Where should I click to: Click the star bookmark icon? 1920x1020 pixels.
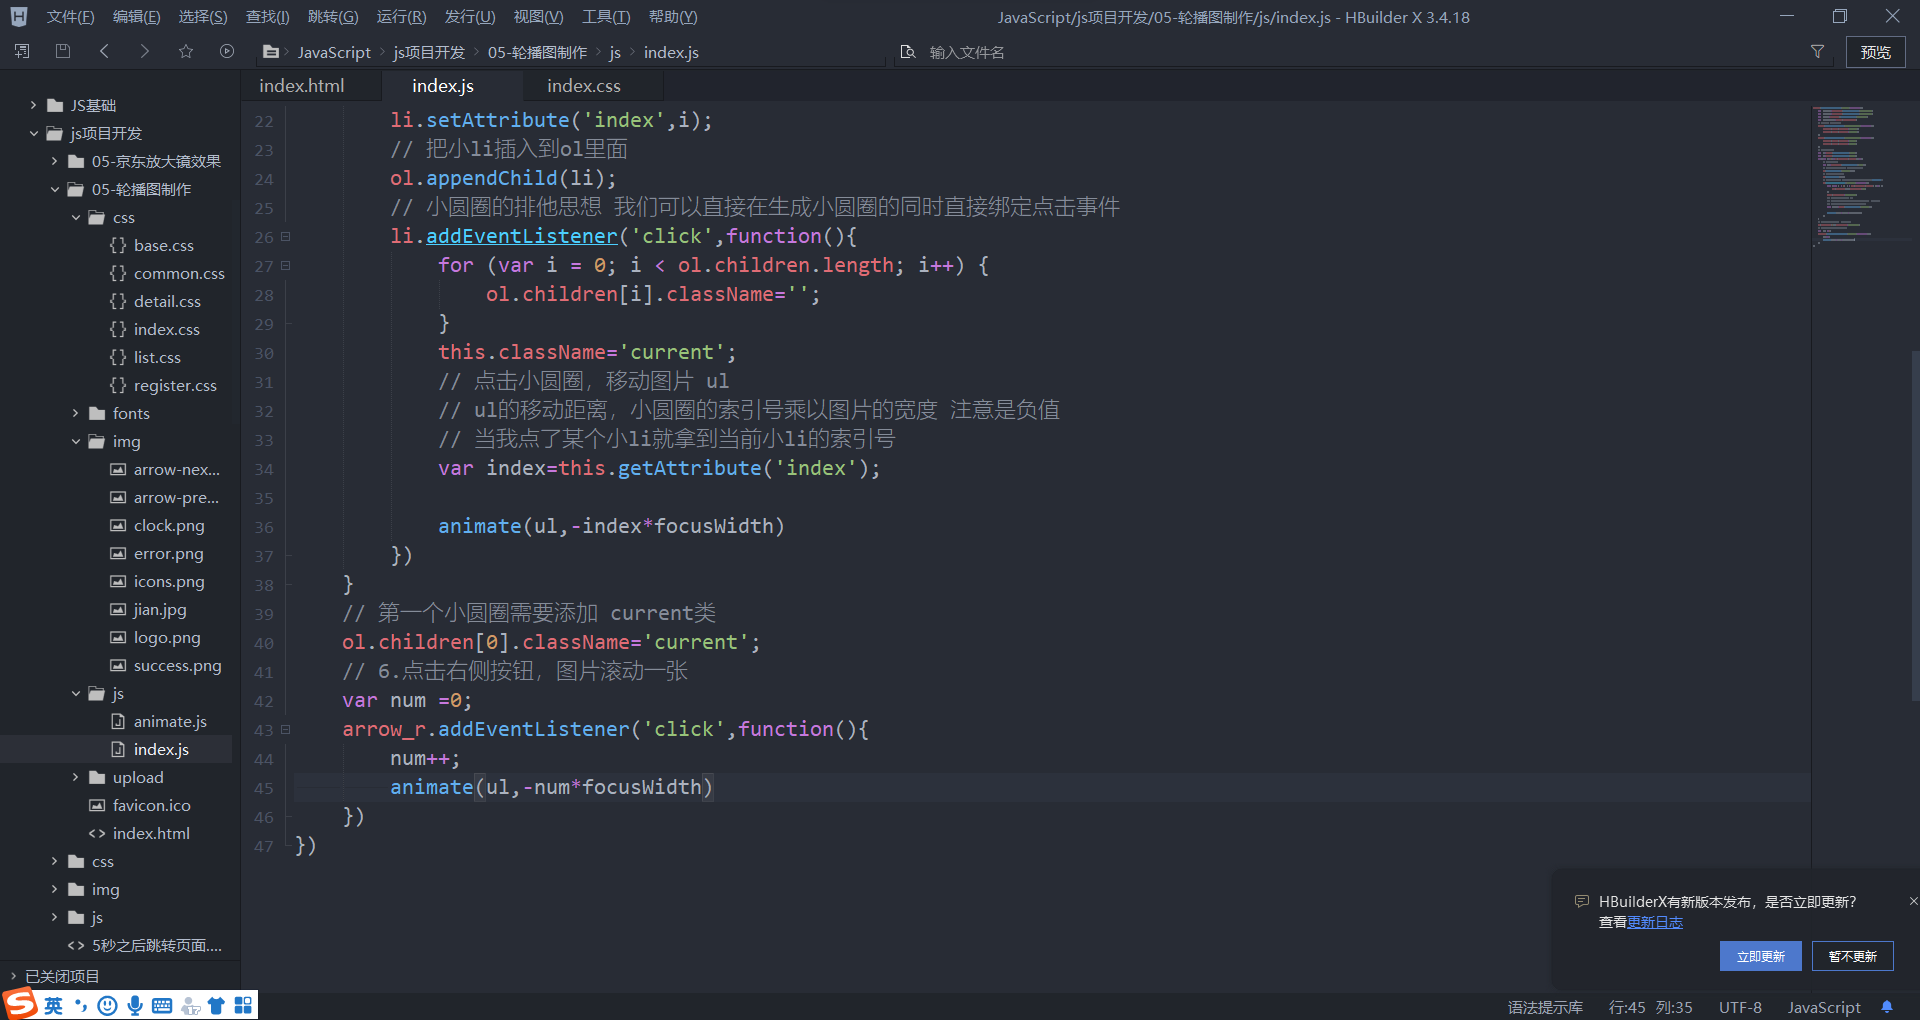coord(185,51)
